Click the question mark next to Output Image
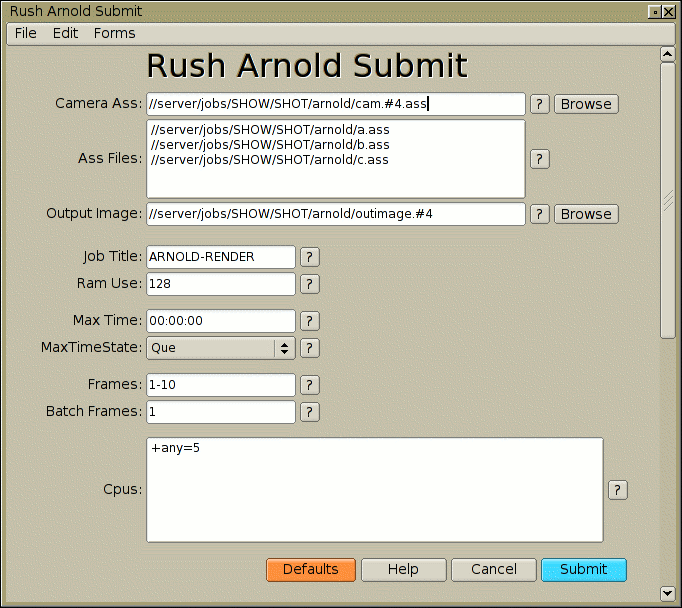682x608 pixels. pos(539,214)
